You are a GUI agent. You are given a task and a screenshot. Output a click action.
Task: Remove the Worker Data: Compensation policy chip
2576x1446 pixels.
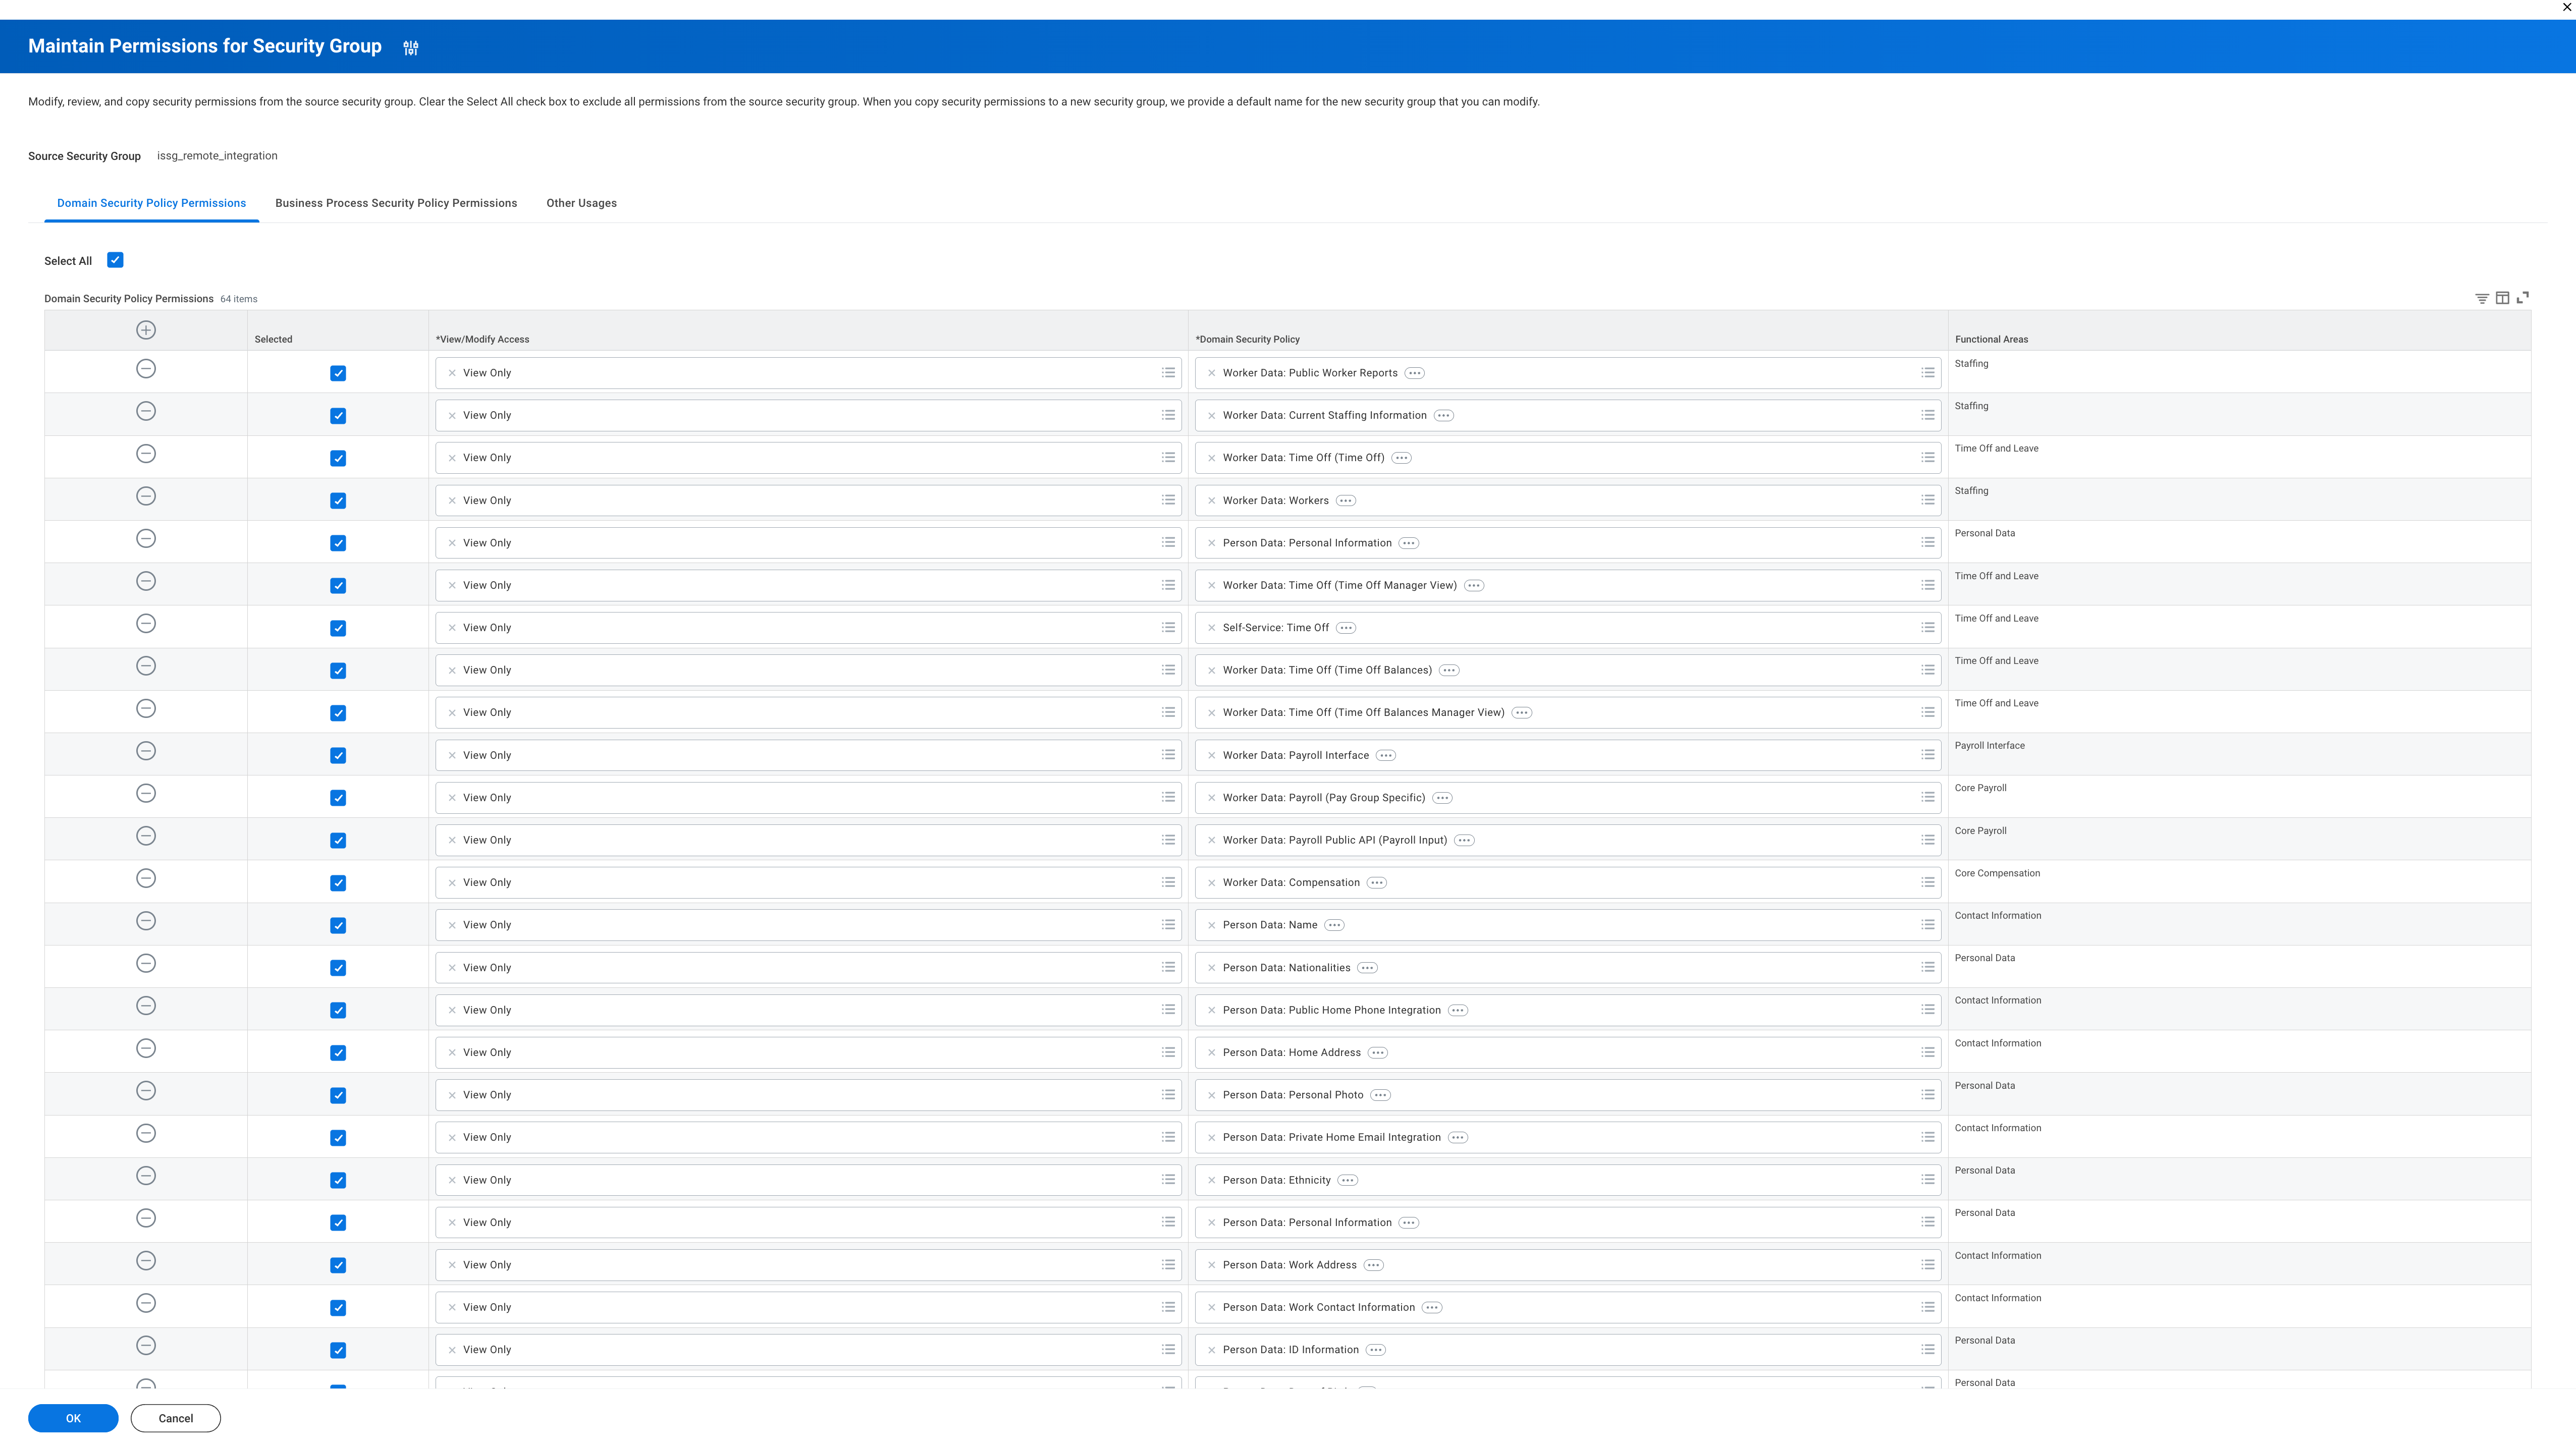pos(1211,883)
